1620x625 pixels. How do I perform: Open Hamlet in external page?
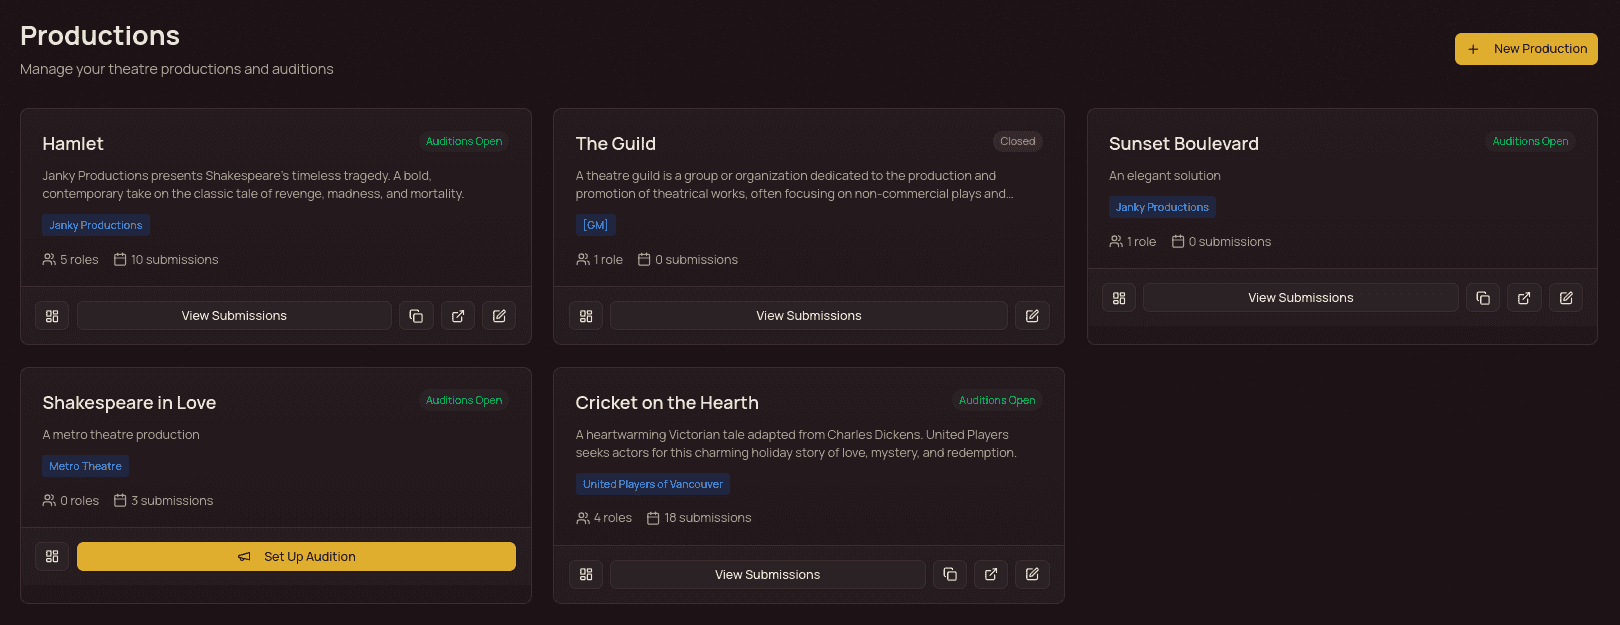458,316
